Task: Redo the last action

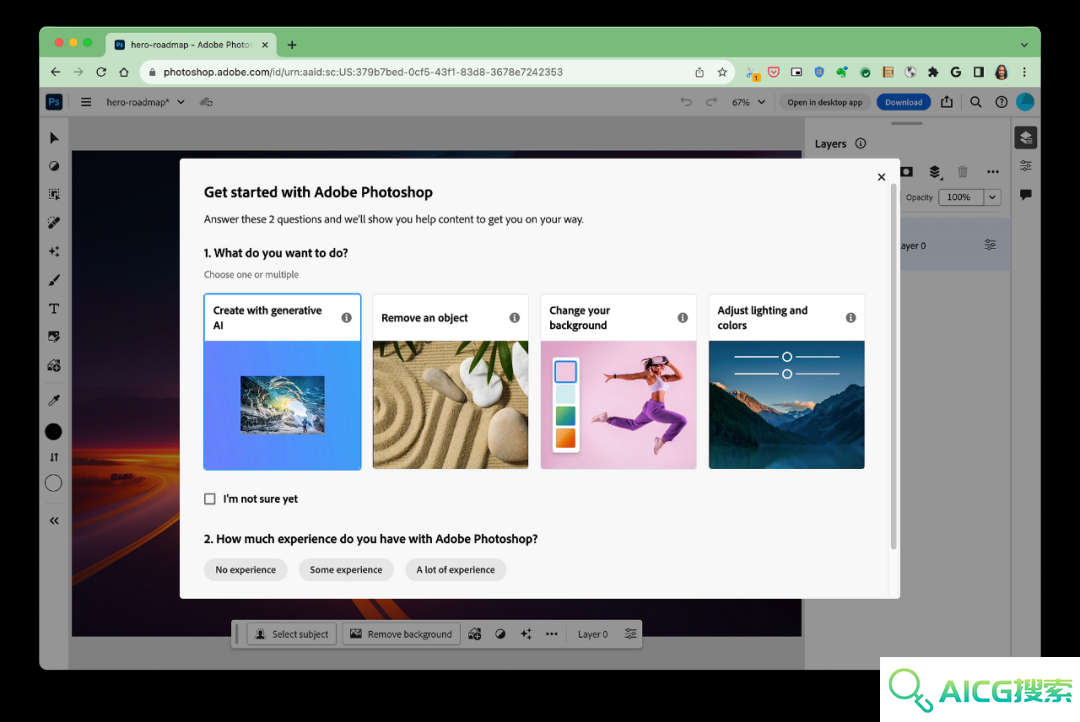Action: click(711, 102)
